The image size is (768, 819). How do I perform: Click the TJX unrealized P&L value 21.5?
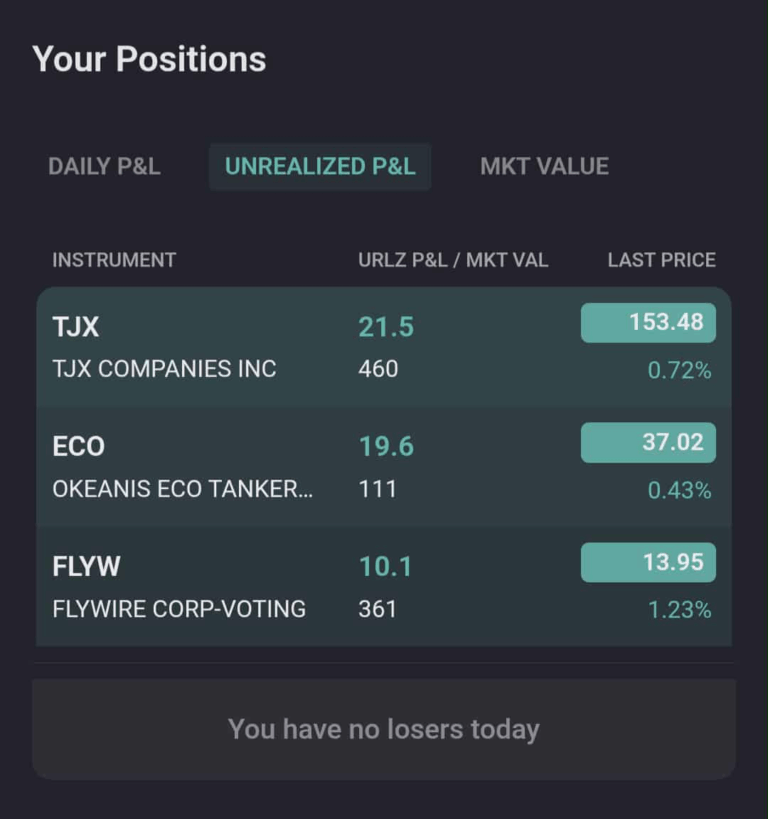[386, 327]
